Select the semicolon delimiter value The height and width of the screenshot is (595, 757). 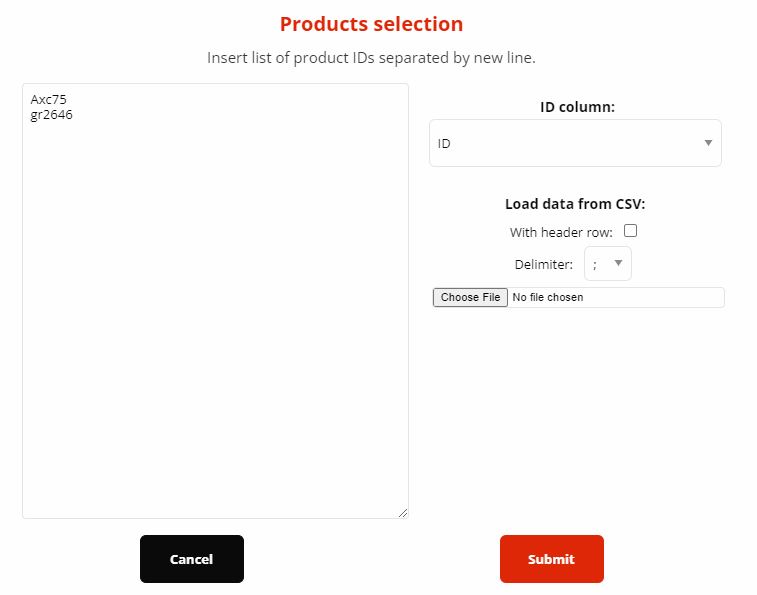tap(595, 265)
